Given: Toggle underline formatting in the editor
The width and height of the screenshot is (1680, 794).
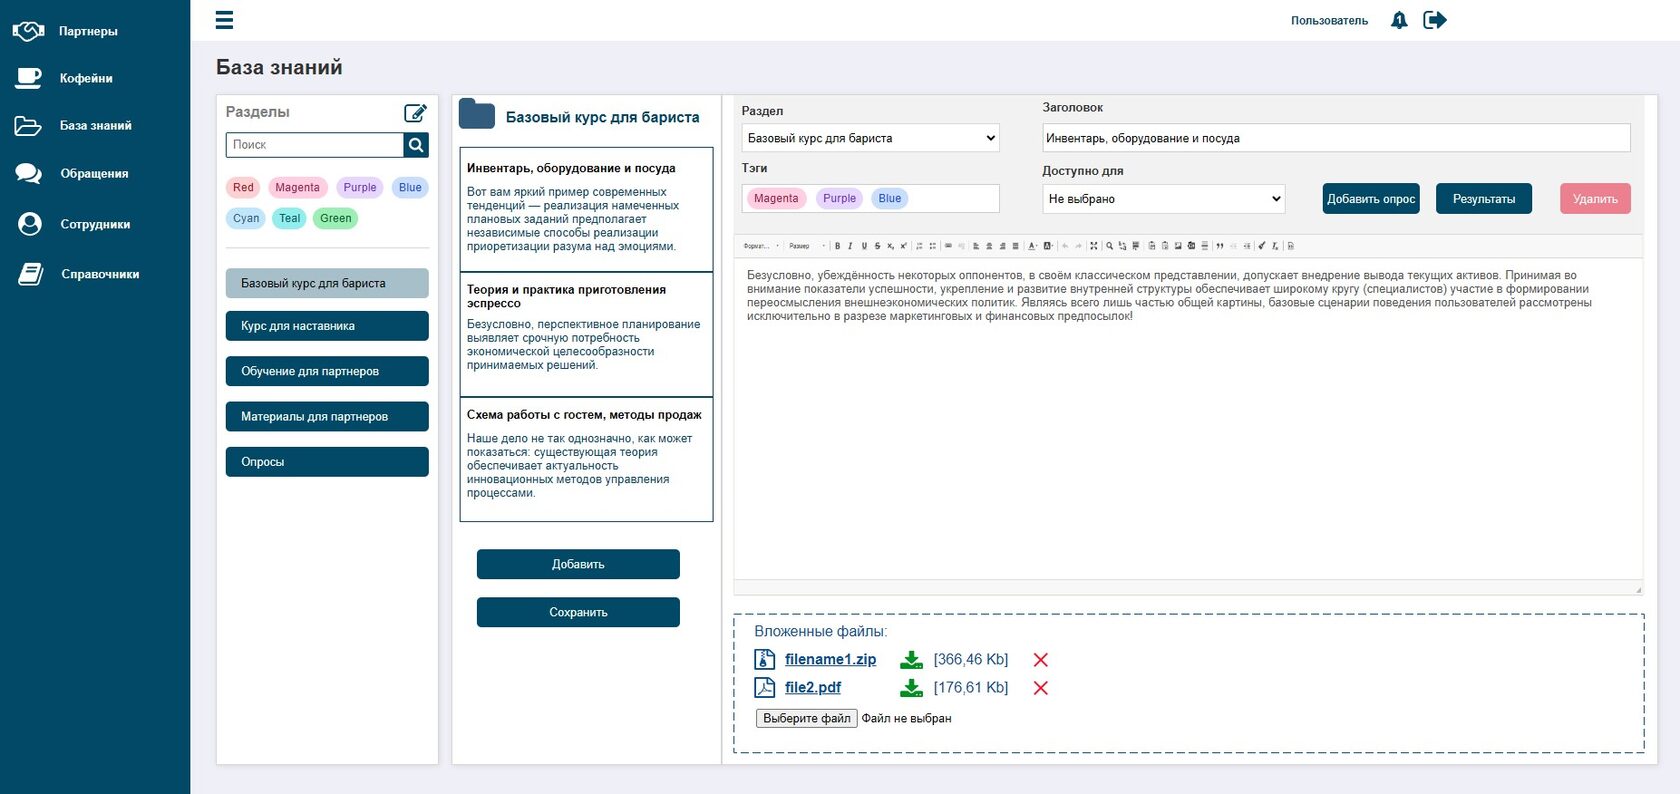Looking at the screenshot, I should pos(864,246).
